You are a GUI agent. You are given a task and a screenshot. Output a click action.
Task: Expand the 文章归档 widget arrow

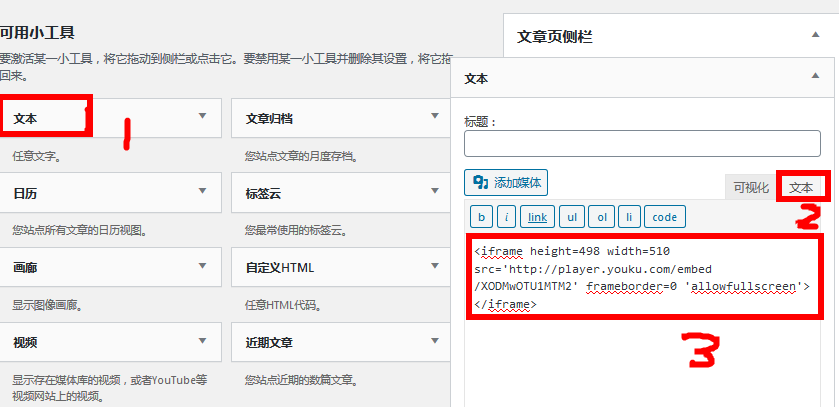tap(434, 116)
